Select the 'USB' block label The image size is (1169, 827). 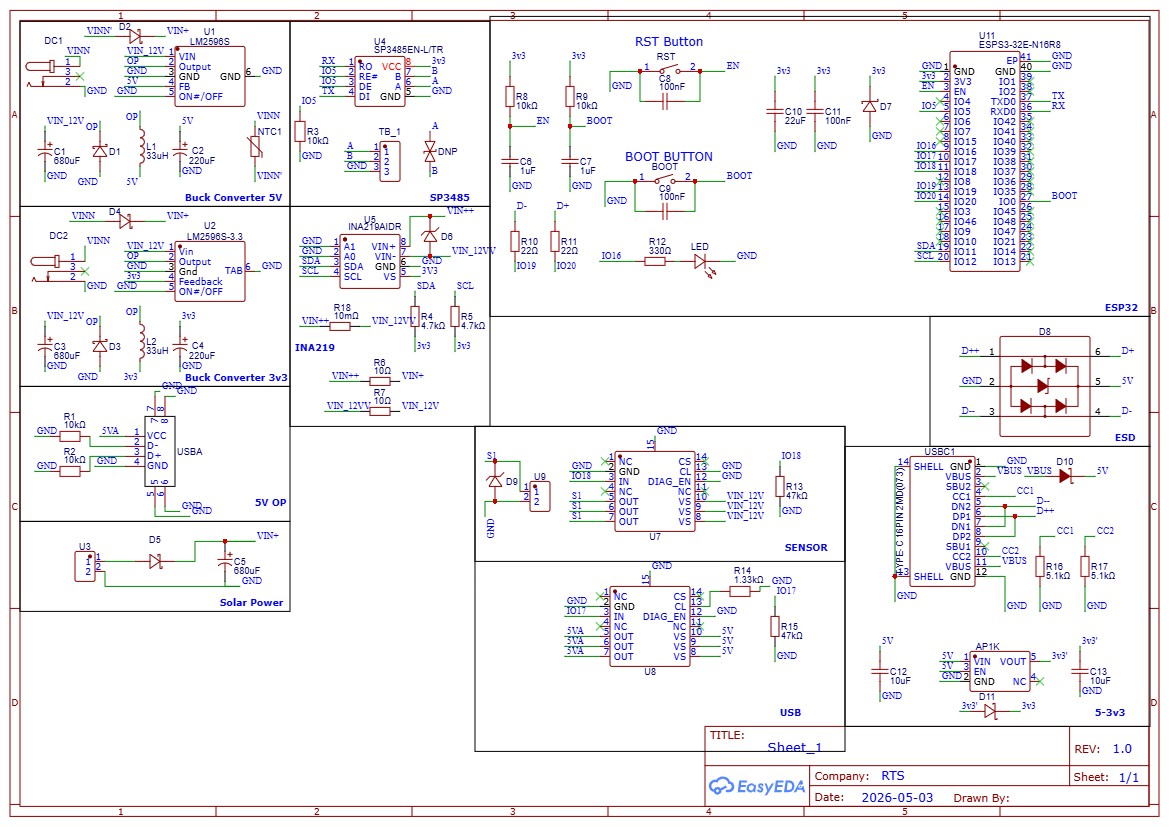[x=790, y=712]
